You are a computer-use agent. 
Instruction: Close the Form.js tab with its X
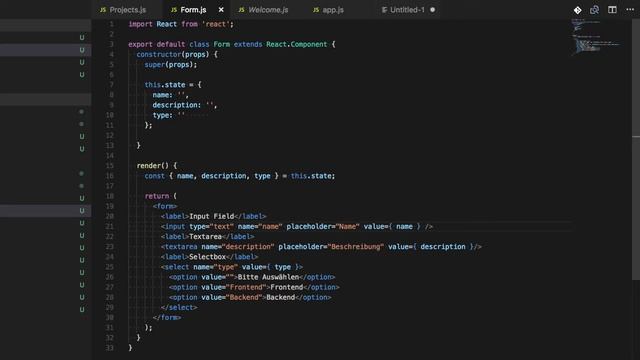click(221, 10)
